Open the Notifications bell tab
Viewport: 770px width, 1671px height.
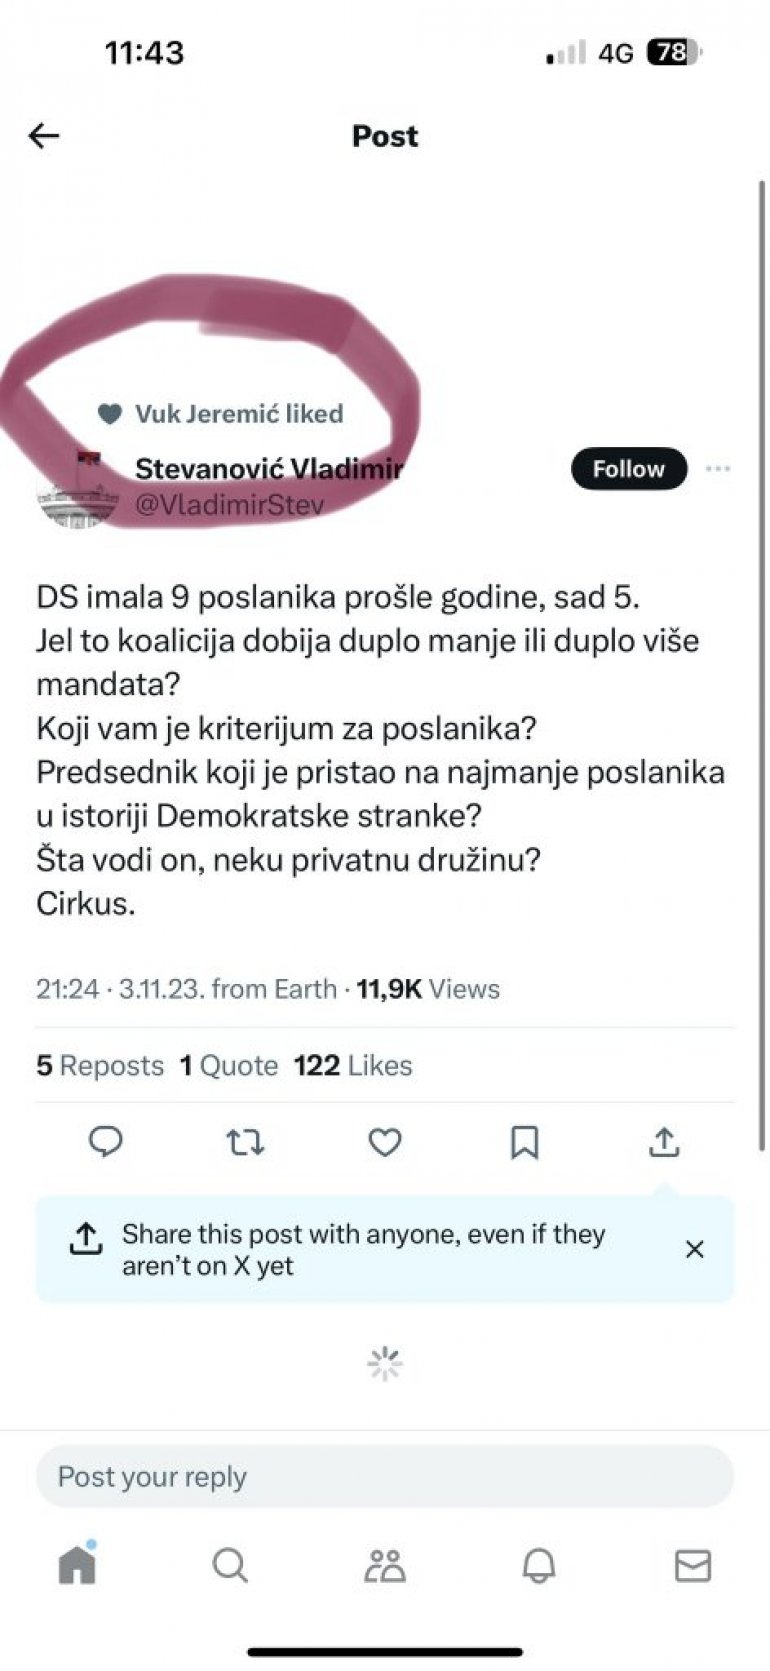click(x=539, y=1565)
